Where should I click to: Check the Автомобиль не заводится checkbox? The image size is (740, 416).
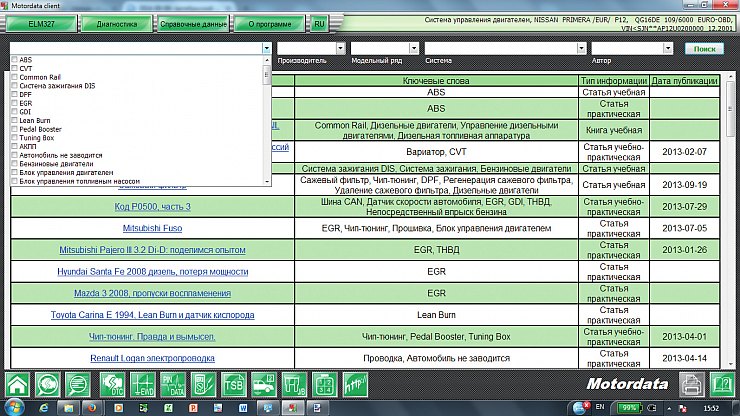pyautogui.click(x=15, y=155)
